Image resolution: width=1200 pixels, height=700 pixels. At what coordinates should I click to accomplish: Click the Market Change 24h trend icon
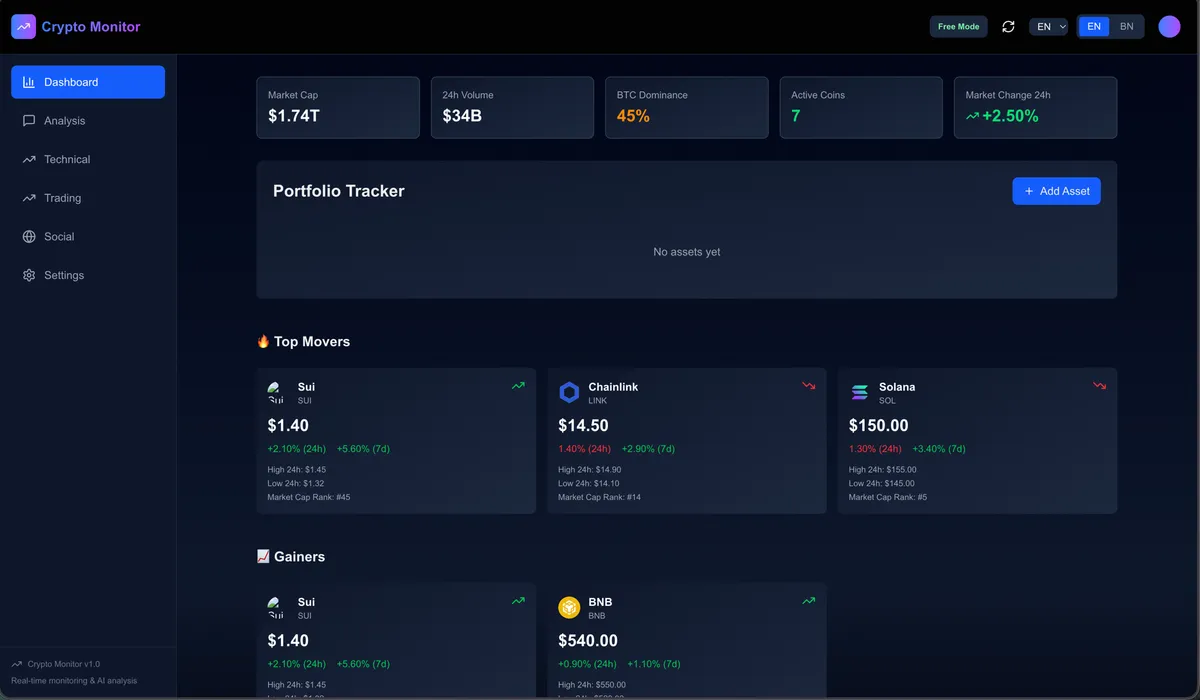pyautogui.click(x=972, y=116)
